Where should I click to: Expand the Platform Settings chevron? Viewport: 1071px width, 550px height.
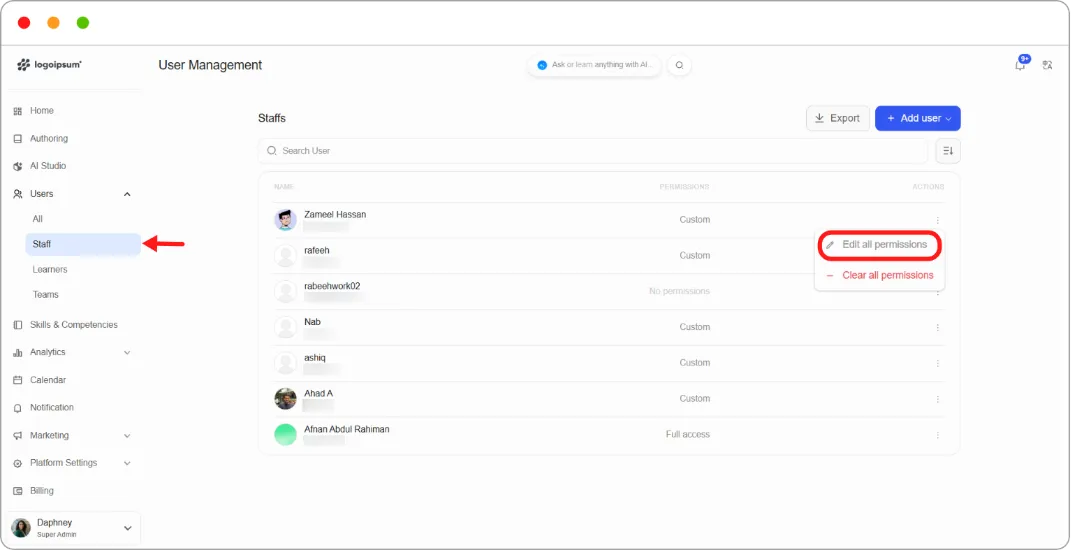[x=127, y=463]
